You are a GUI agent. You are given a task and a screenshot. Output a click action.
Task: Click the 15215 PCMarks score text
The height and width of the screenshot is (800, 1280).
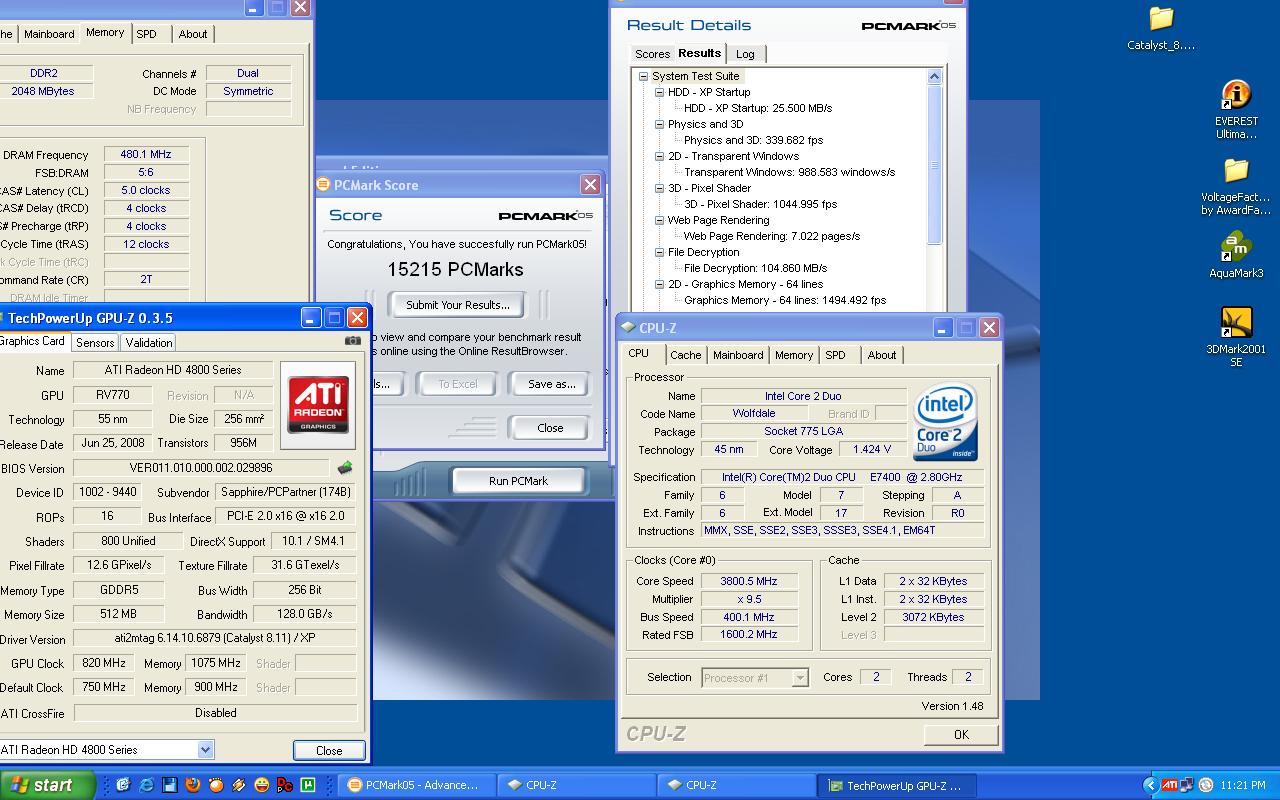[x=455, y=269]
